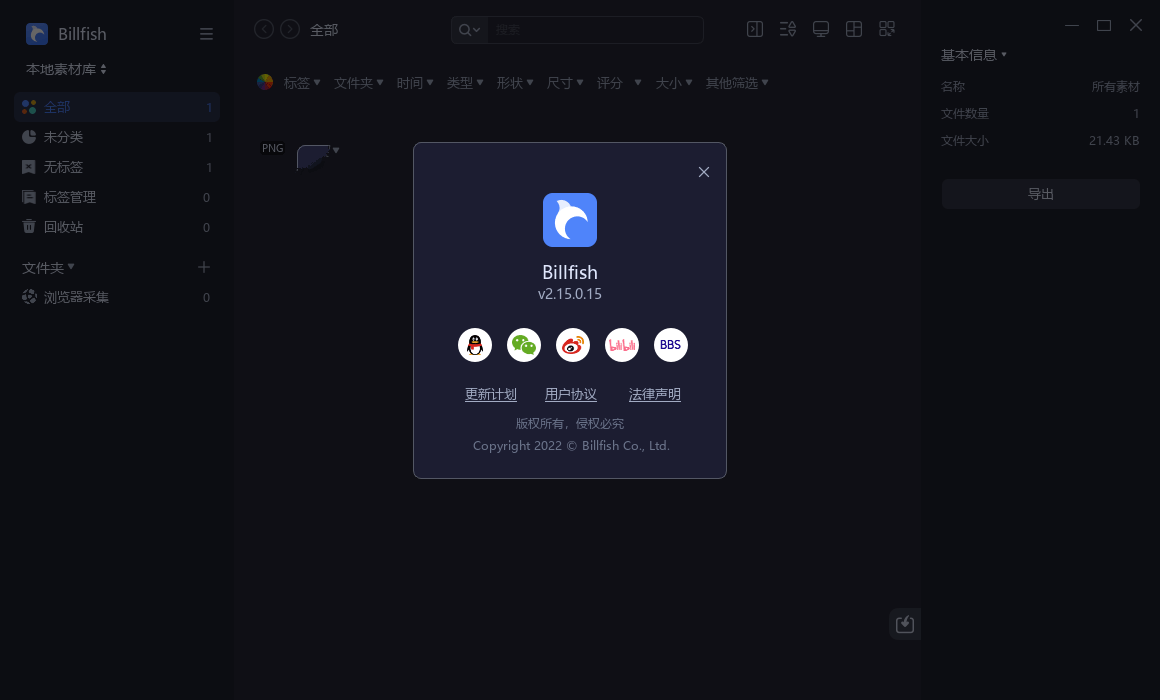The image size is (1160, 700).
Task: Click the BBS community icon
Action: tap(671, 345)
